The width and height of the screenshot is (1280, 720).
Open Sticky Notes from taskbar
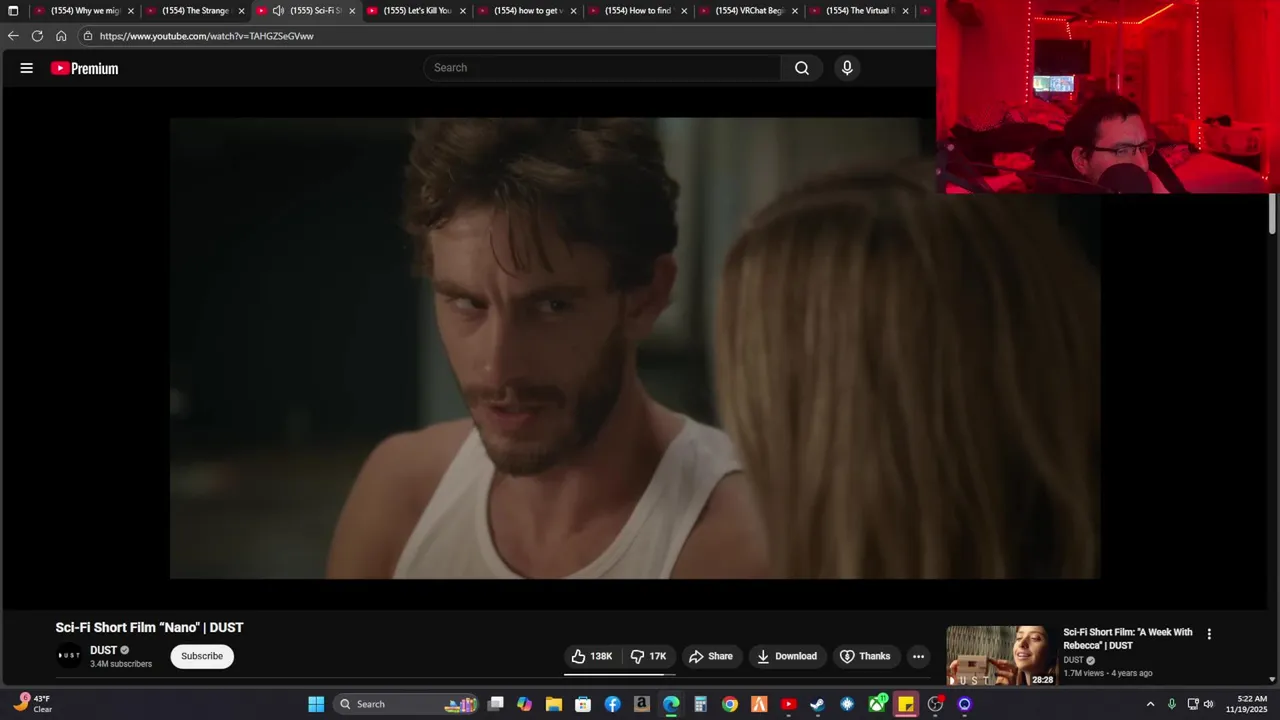coord(906,704)
